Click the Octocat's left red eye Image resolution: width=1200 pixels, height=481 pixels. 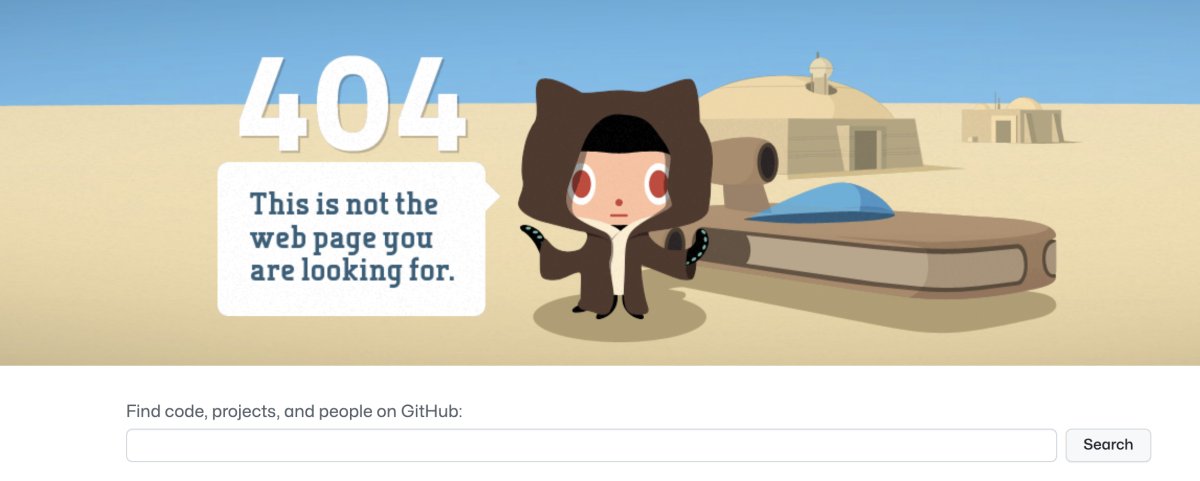[582, 184]
